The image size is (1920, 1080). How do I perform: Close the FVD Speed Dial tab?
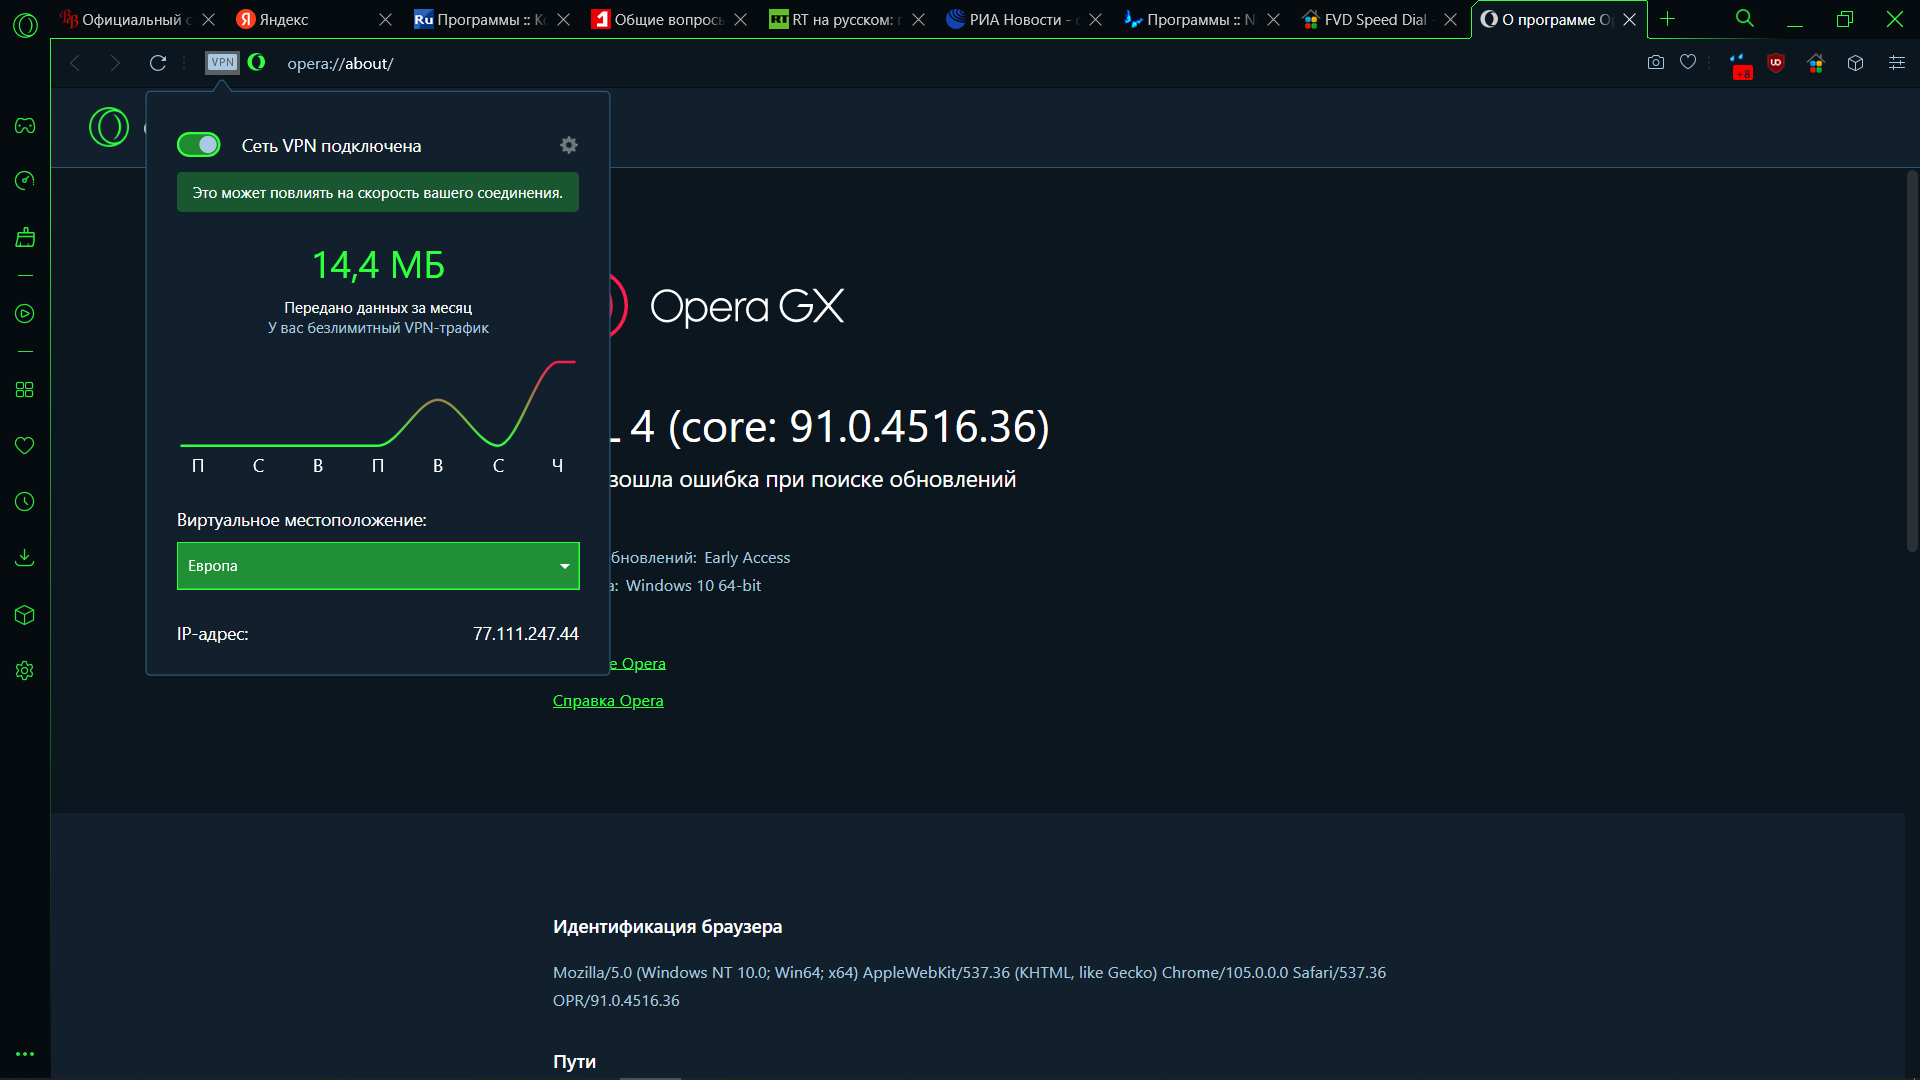point(1451,19)
